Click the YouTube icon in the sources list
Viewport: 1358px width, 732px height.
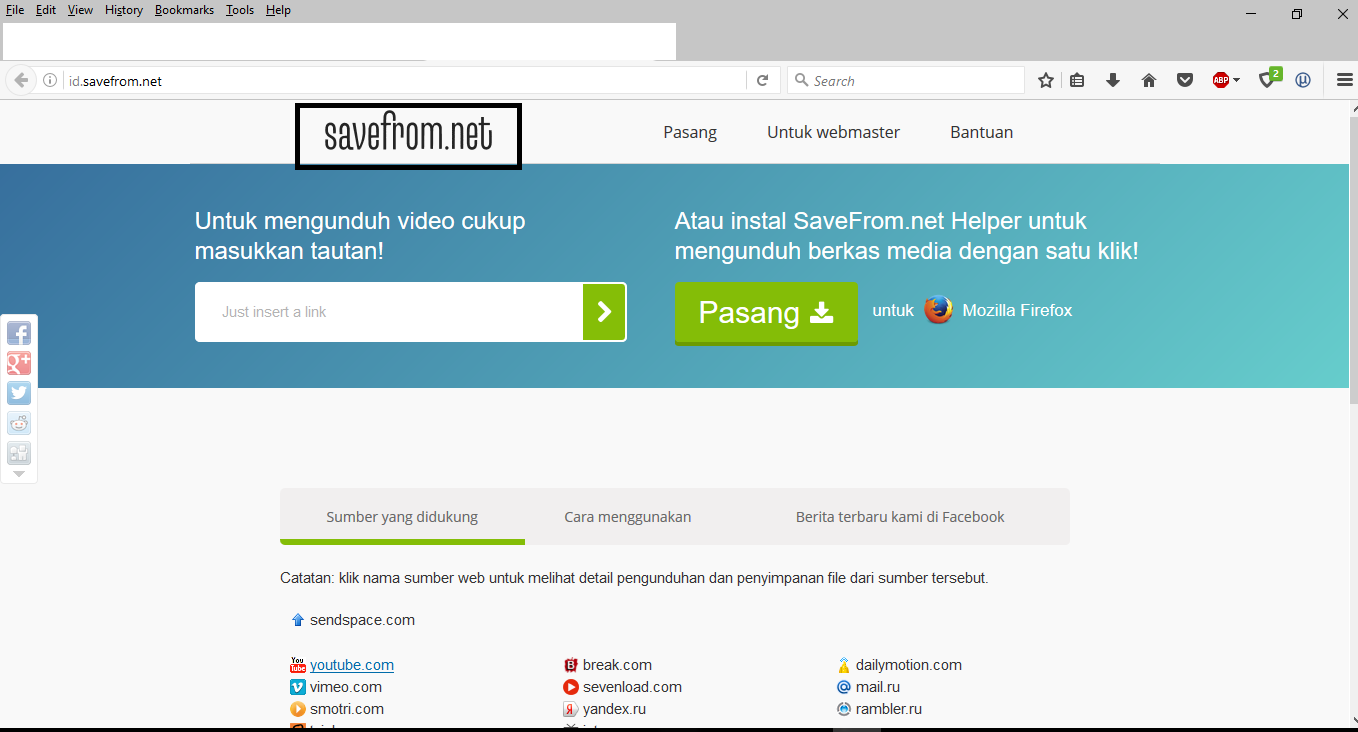[297, 665]
